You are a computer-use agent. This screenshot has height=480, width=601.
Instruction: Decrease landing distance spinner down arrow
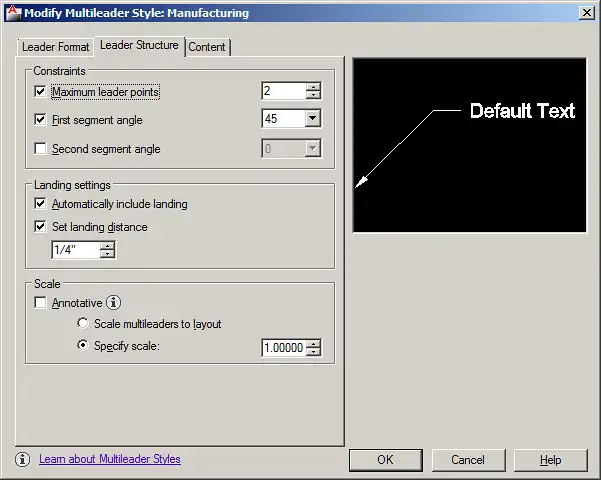[107, 253]
